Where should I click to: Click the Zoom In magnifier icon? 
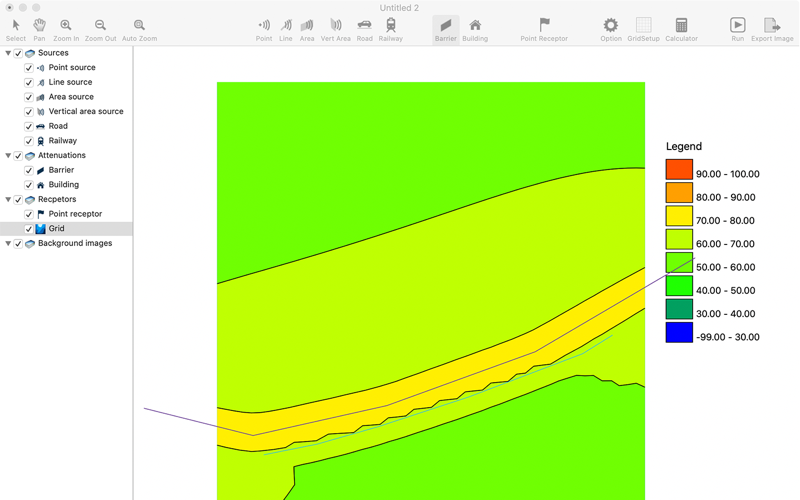coord(66,25)
